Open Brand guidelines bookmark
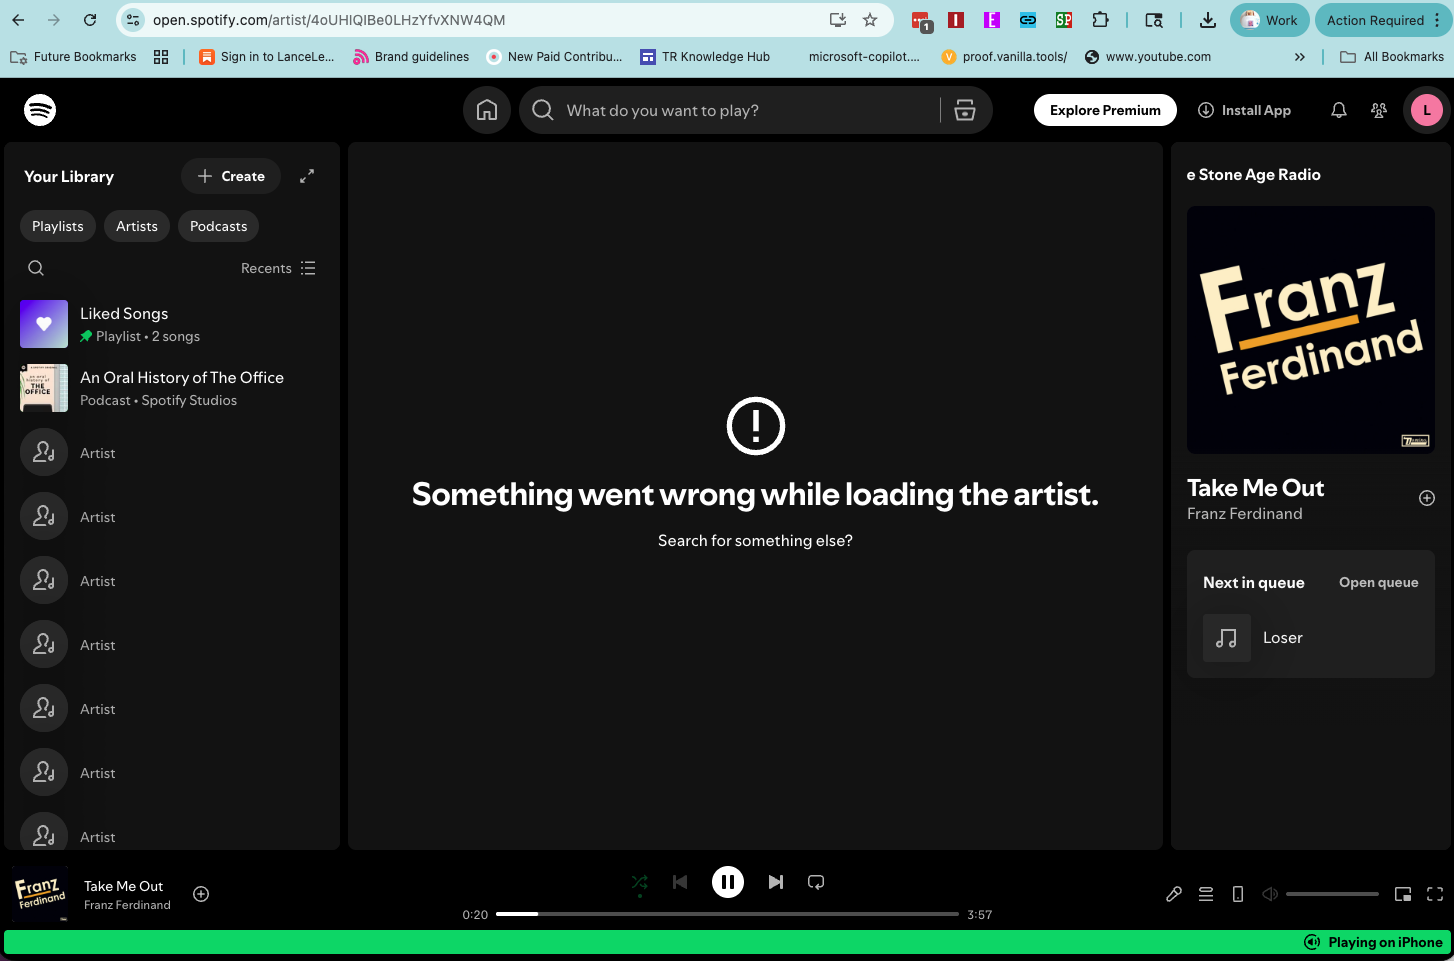 pyautogui.click(x=411, y=57)
